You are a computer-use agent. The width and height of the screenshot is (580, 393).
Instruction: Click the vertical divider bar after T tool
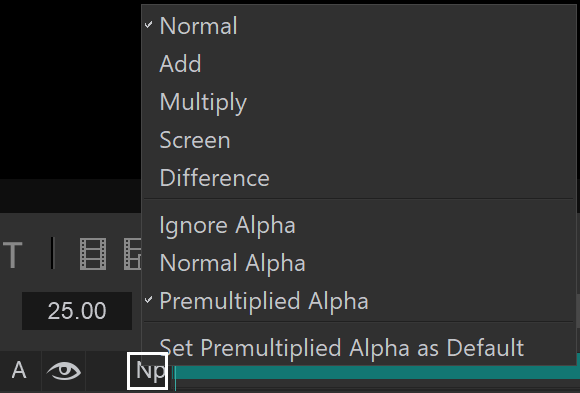pos(53,253)
